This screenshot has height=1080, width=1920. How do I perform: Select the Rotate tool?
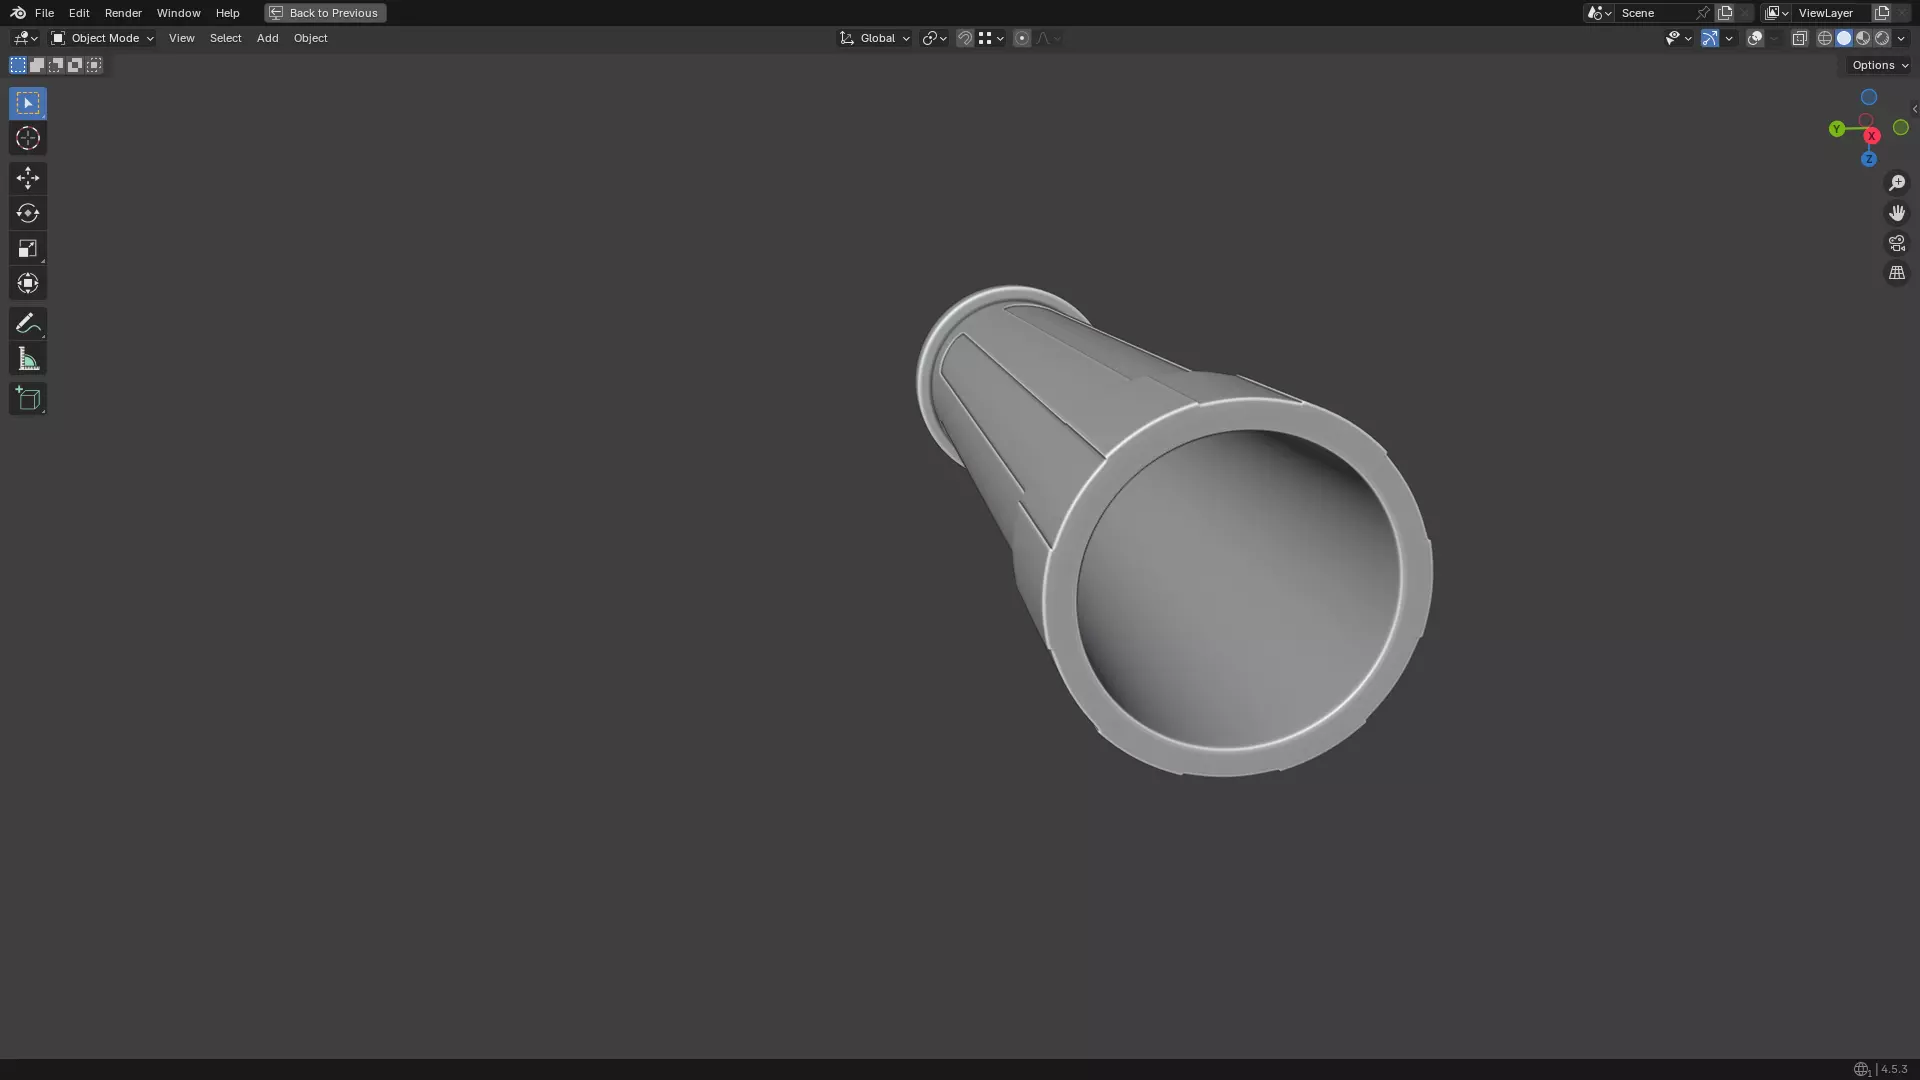(x=28, y=213)
